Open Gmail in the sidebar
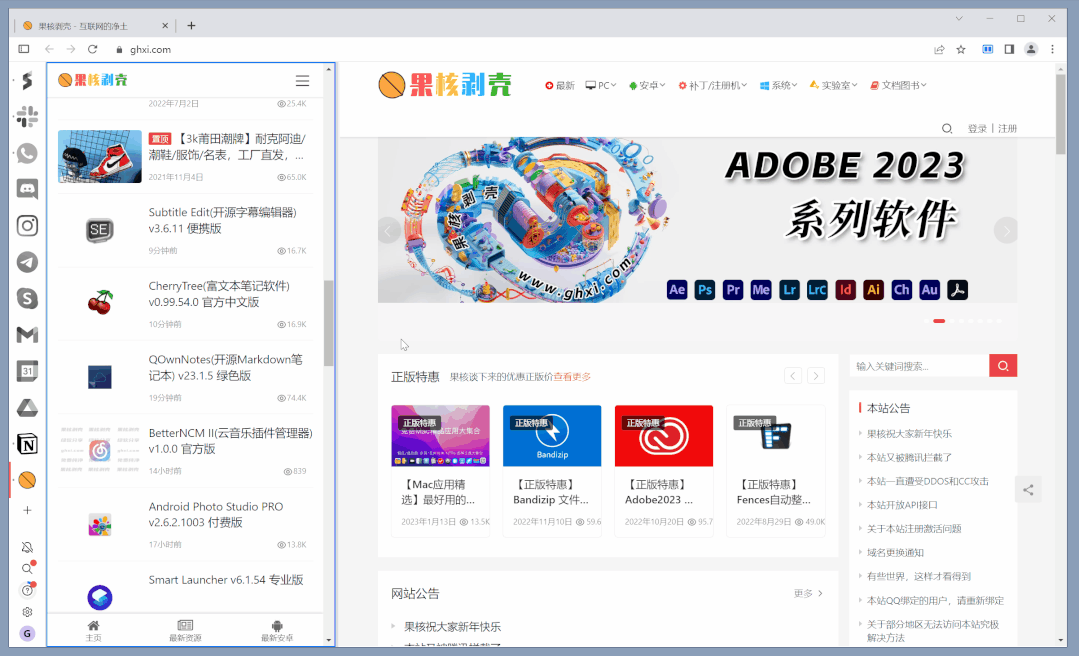 point(27,335)
